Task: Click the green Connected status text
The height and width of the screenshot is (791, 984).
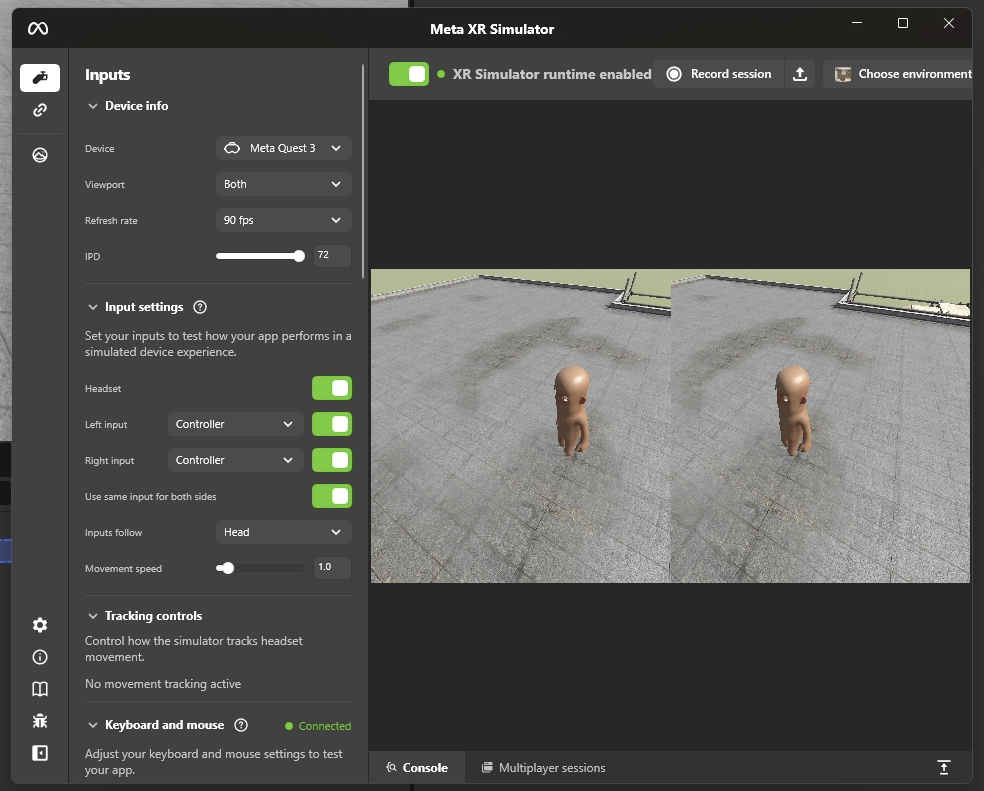Action: click(324, 726)
